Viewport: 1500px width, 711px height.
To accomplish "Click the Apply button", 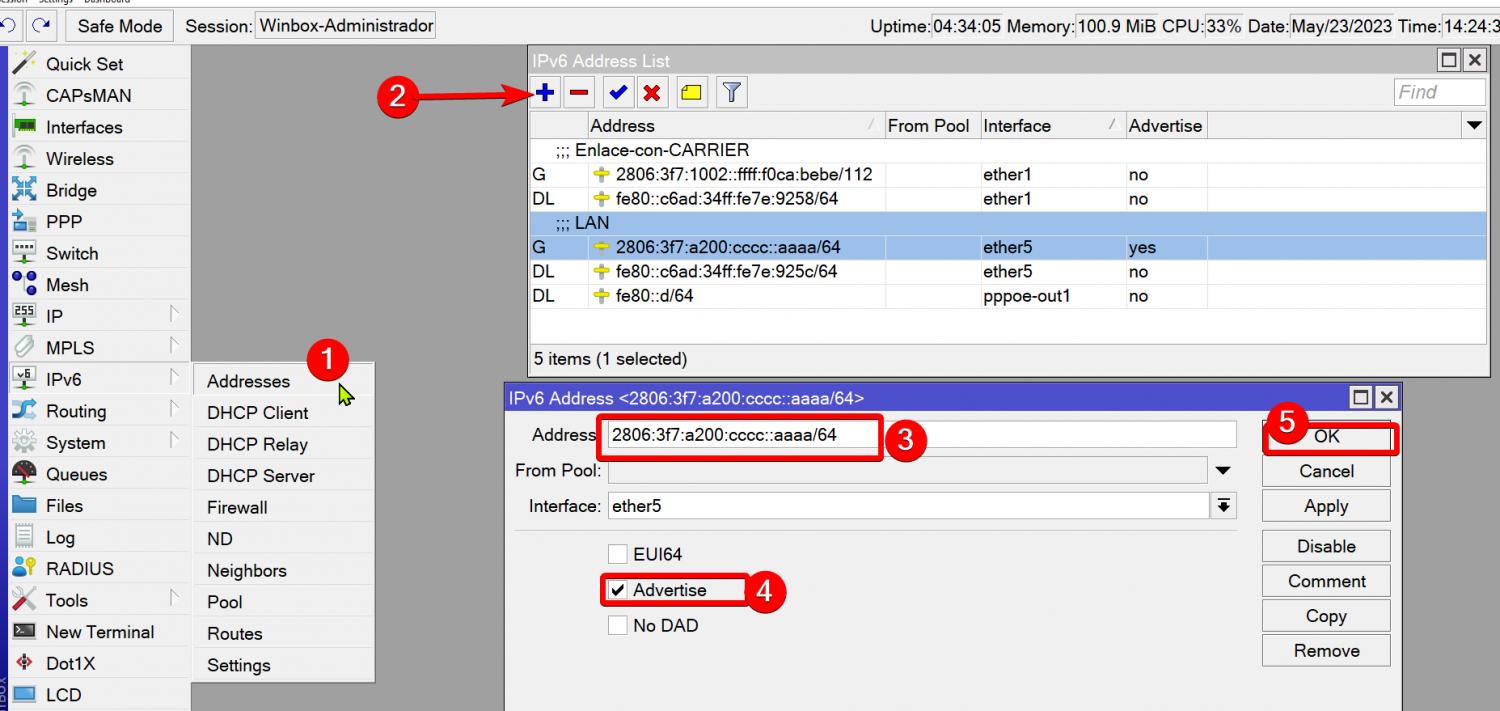I will pyautogui.click(x=1325, y=505).
